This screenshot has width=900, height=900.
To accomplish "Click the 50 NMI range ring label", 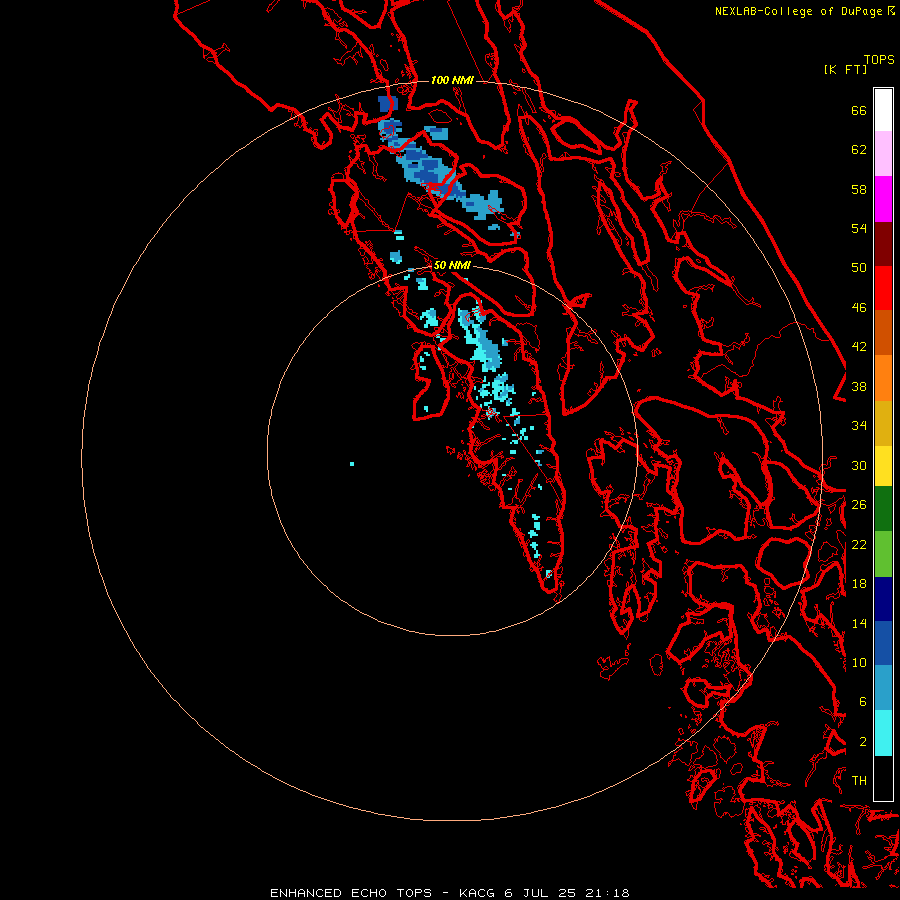I will point(452,265).
